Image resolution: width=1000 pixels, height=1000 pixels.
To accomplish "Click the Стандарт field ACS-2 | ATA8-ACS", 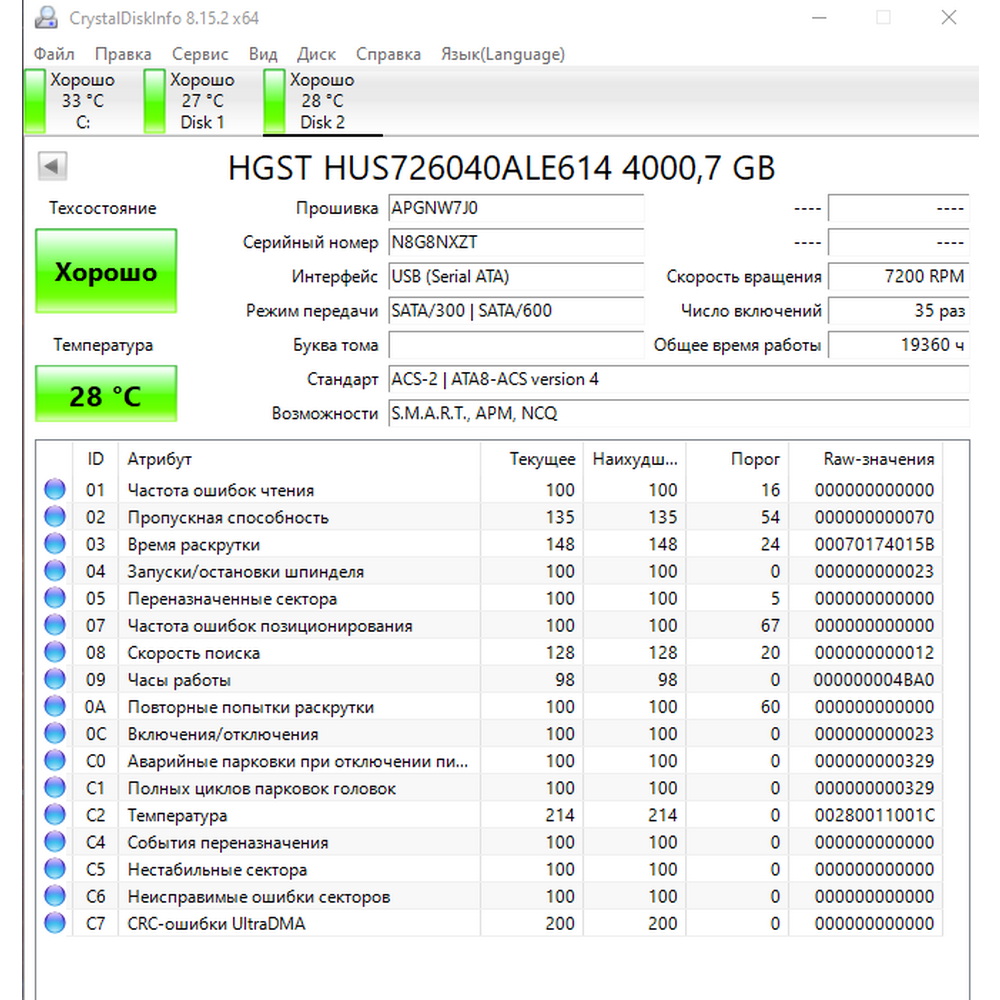I will [x=679, y=379].
